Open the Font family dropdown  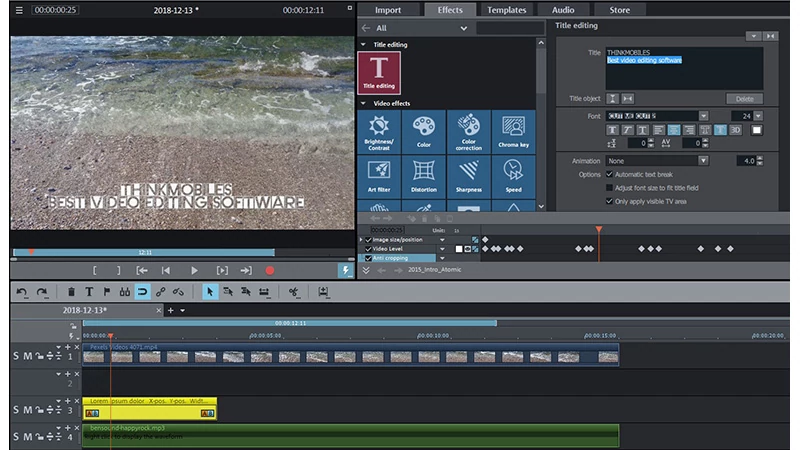[x=704, y=116]
